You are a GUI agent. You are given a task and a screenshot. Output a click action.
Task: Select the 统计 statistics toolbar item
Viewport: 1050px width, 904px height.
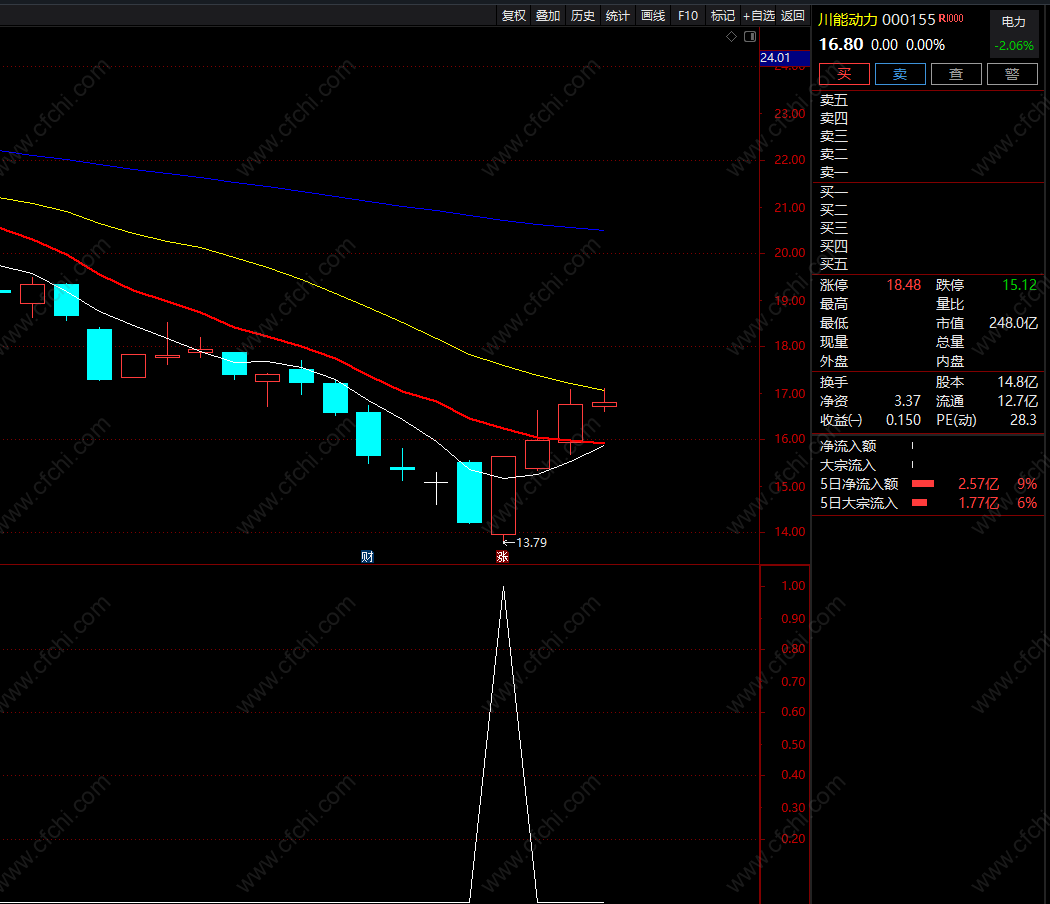617,15
